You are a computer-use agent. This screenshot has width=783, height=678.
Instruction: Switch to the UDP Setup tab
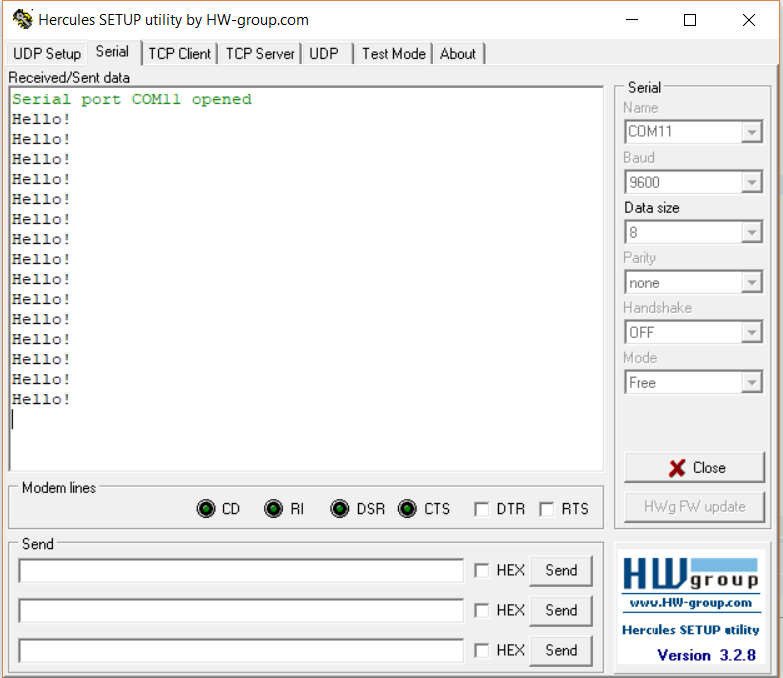point(47,53)
